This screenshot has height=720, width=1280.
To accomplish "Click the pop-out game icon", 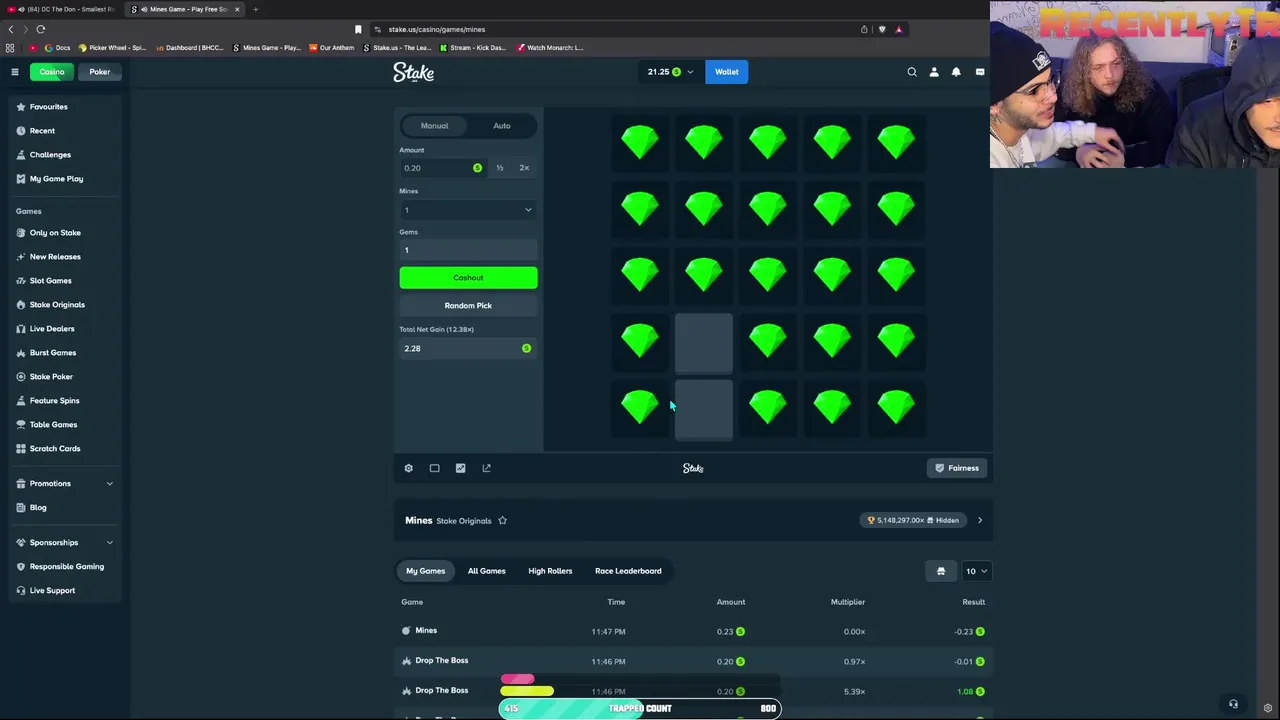I will pos(486,468).
